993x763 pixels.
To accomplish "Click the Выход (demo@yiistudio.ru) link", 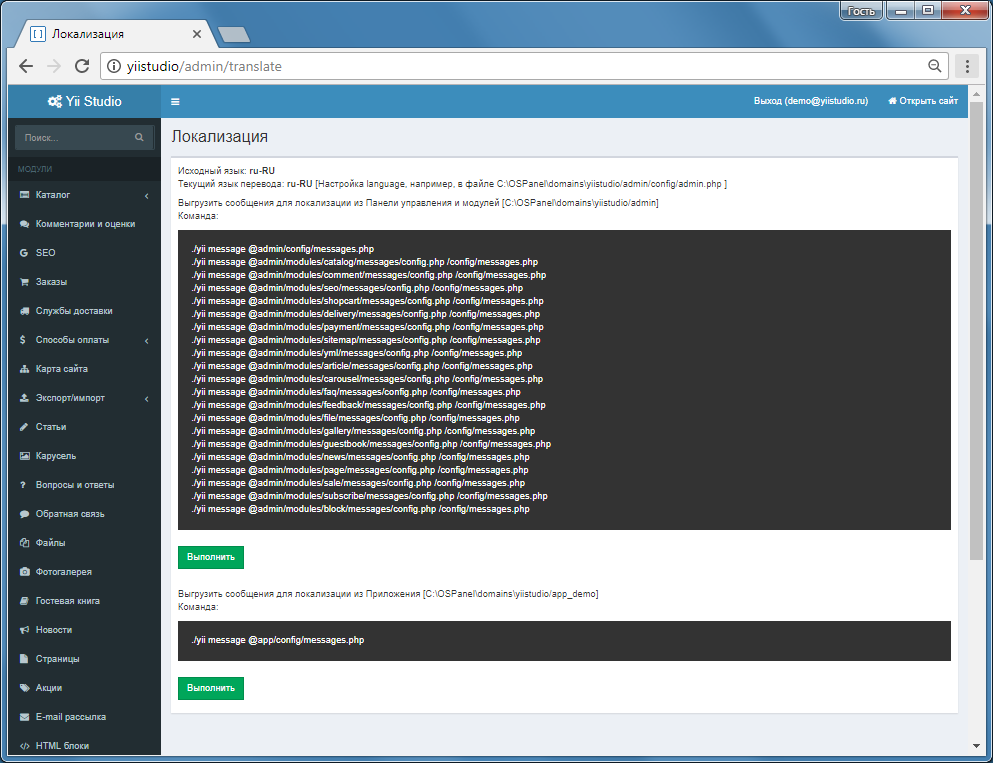I will 811,101.
